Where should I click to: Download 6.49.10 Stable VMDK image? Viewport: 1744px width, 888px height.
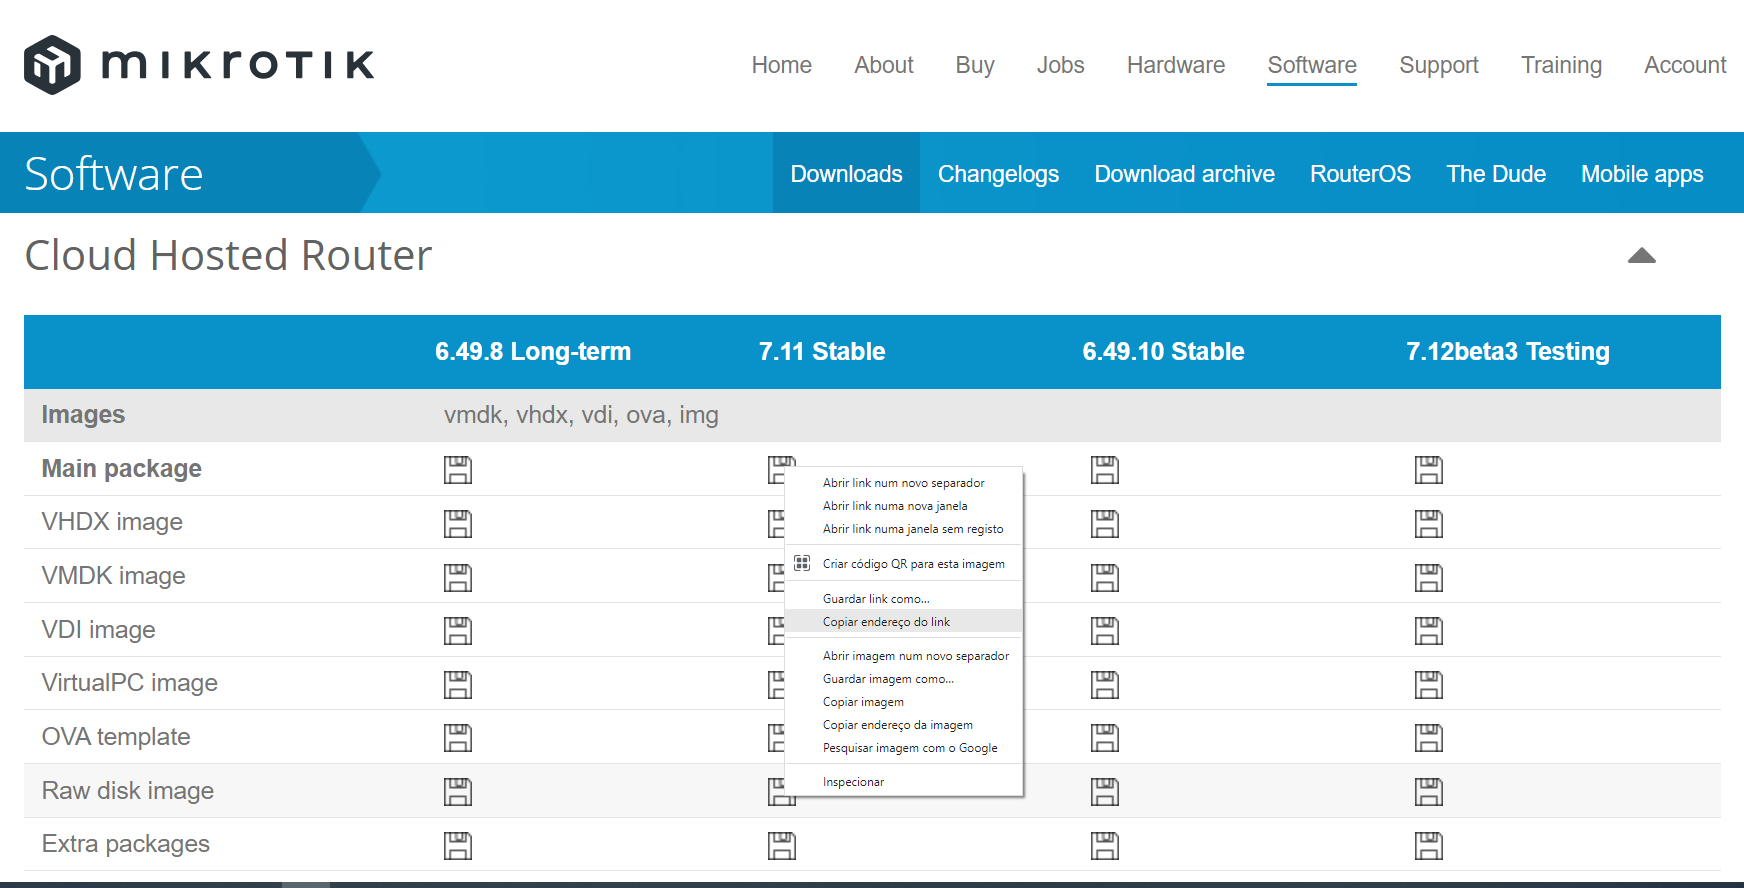tap(1105, 578)
